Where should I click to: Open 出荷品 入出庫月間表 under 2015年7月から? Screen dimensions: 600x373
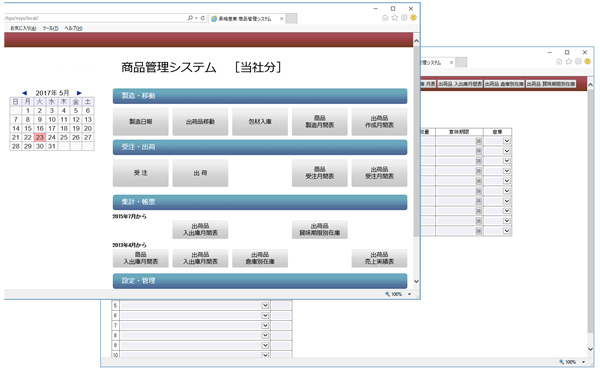tap(200, 230)
